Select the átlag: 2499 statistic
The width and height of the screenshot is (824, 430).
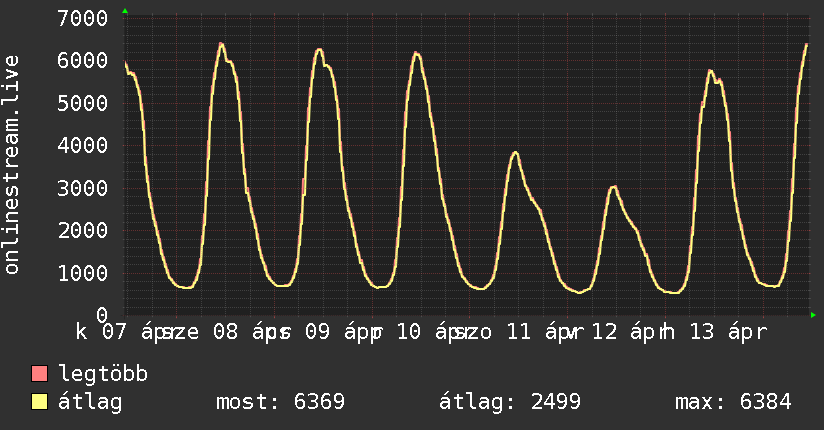(x=510, y=402)
